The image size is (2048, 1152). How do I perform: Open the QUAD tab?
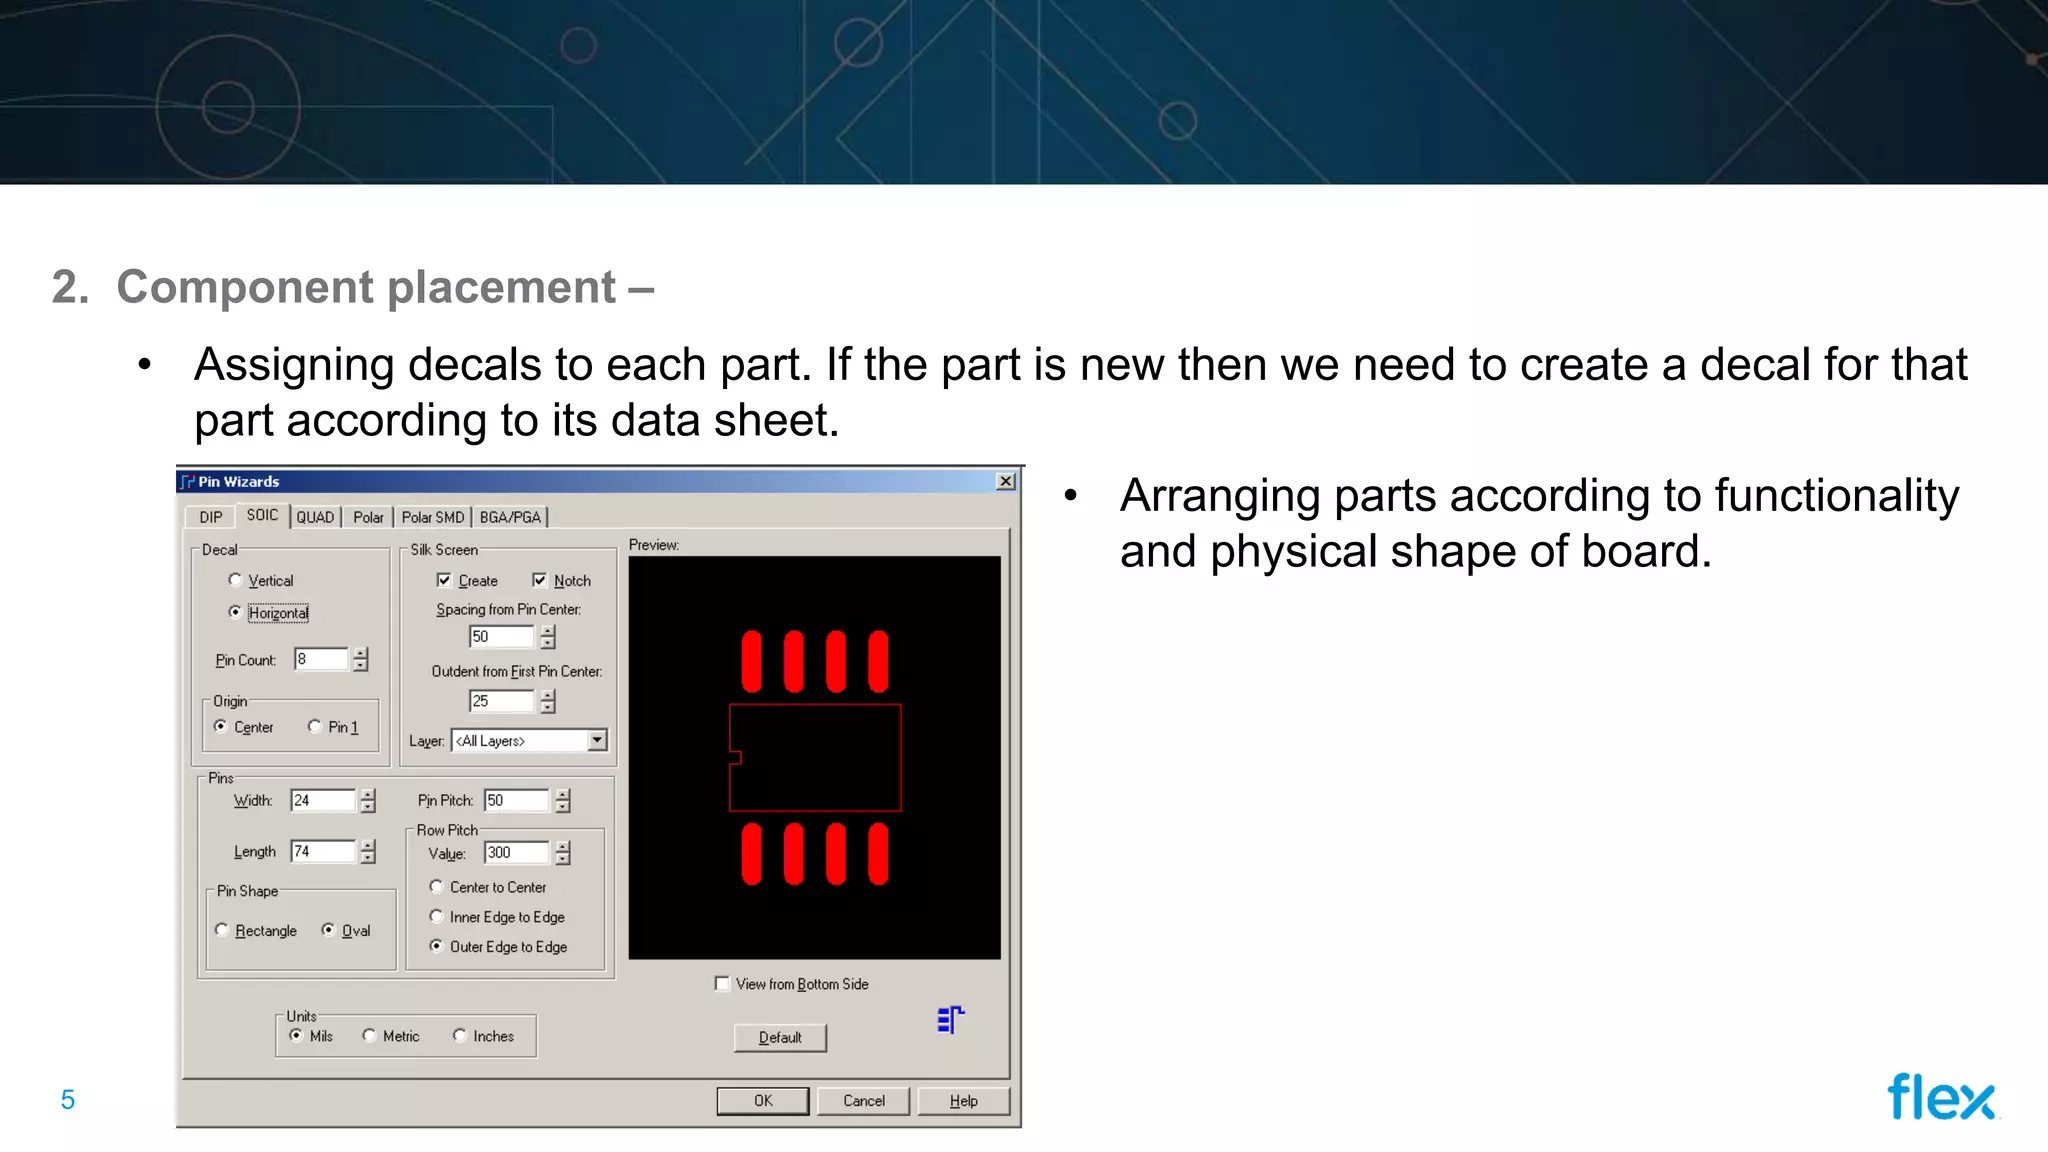pyautogui.click(x=315, y=517)
